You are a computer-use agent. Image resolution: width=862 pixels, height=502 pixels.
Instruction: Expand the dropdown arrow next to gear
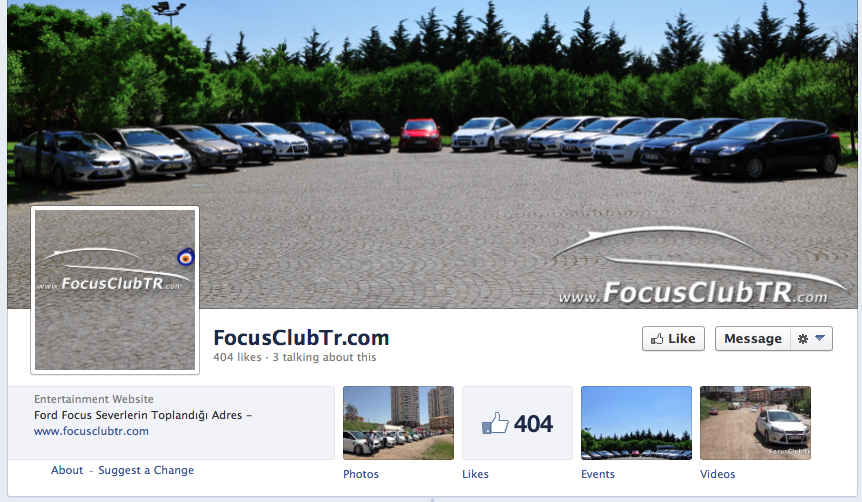click(x=820, y=338)
